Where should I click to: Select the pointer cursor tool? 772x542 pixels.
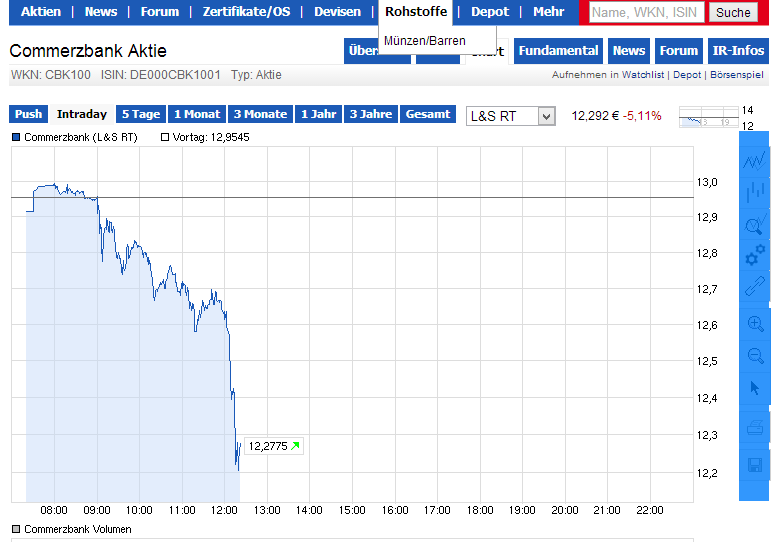755,388
